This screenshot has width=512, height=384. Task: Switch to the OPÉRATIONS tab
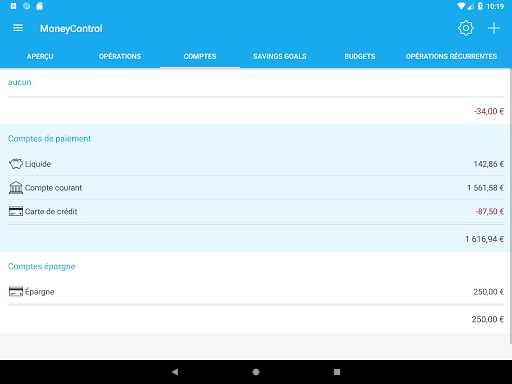pos(120,56)
